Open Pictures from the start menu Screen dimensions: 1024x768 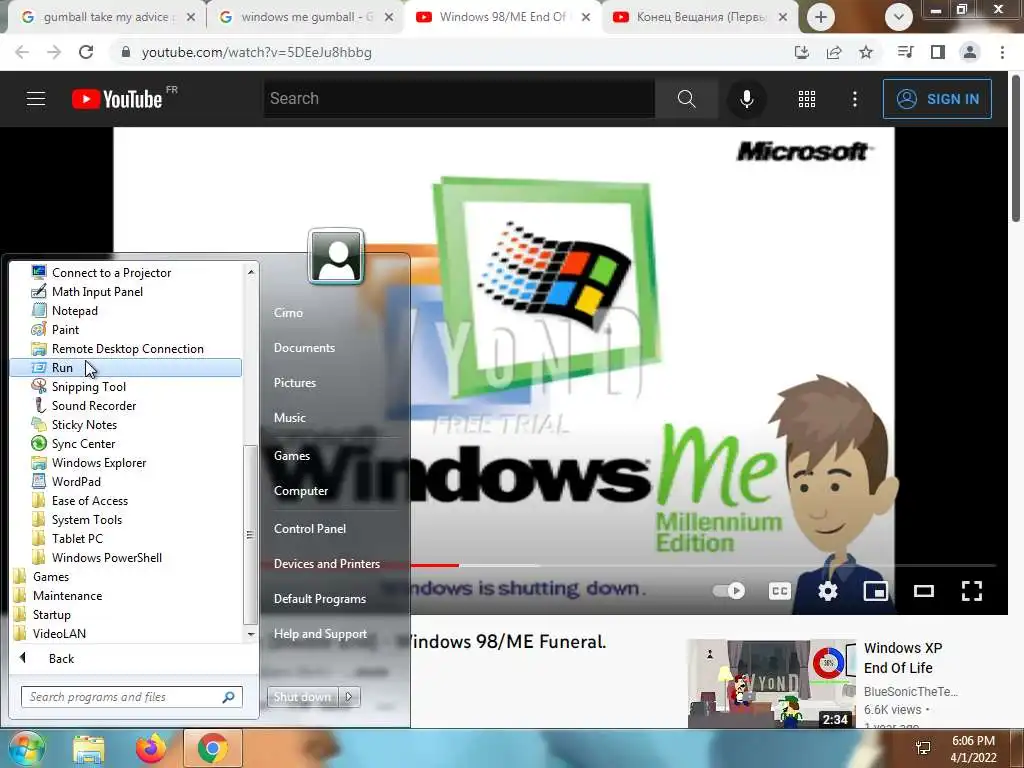pos(295,383)
